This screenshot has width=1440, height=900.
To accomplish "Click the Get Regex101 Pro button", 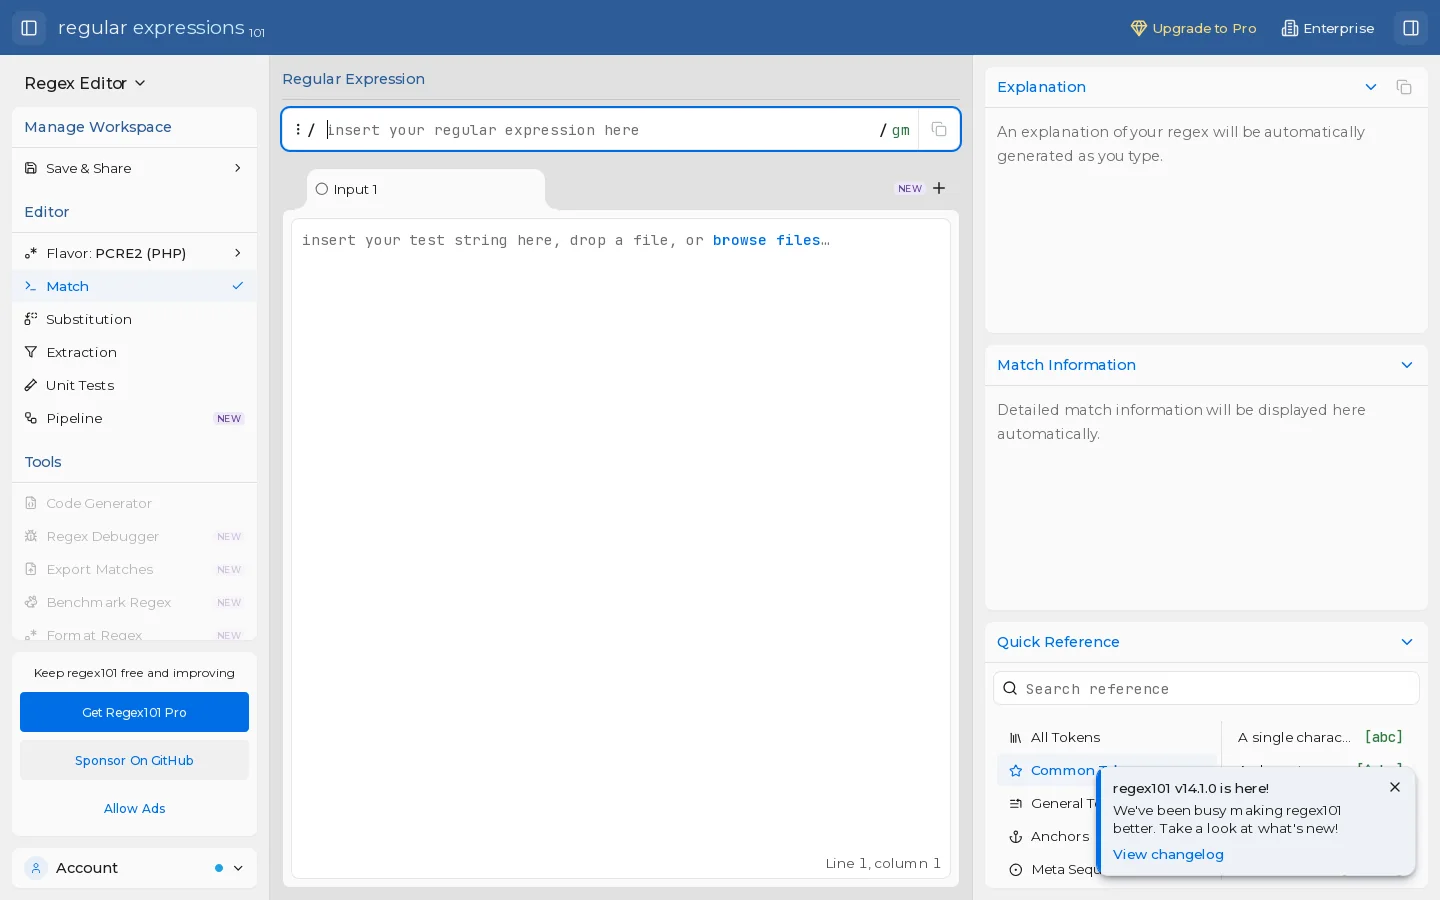I will 134,712.
